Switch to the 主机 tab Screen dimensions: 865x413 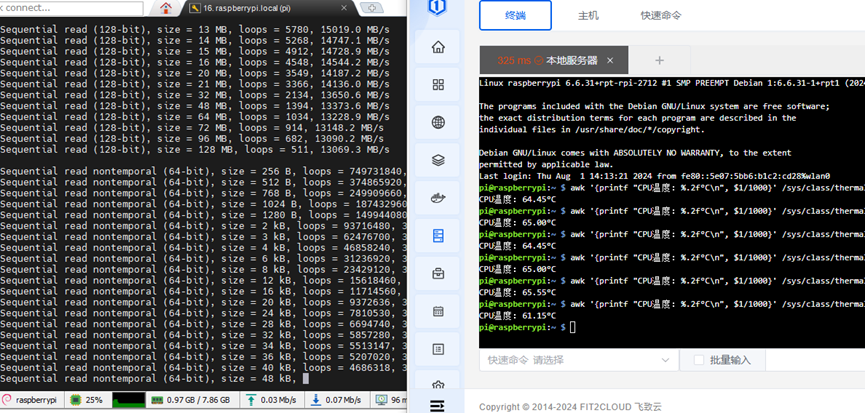tap(588, 15)
